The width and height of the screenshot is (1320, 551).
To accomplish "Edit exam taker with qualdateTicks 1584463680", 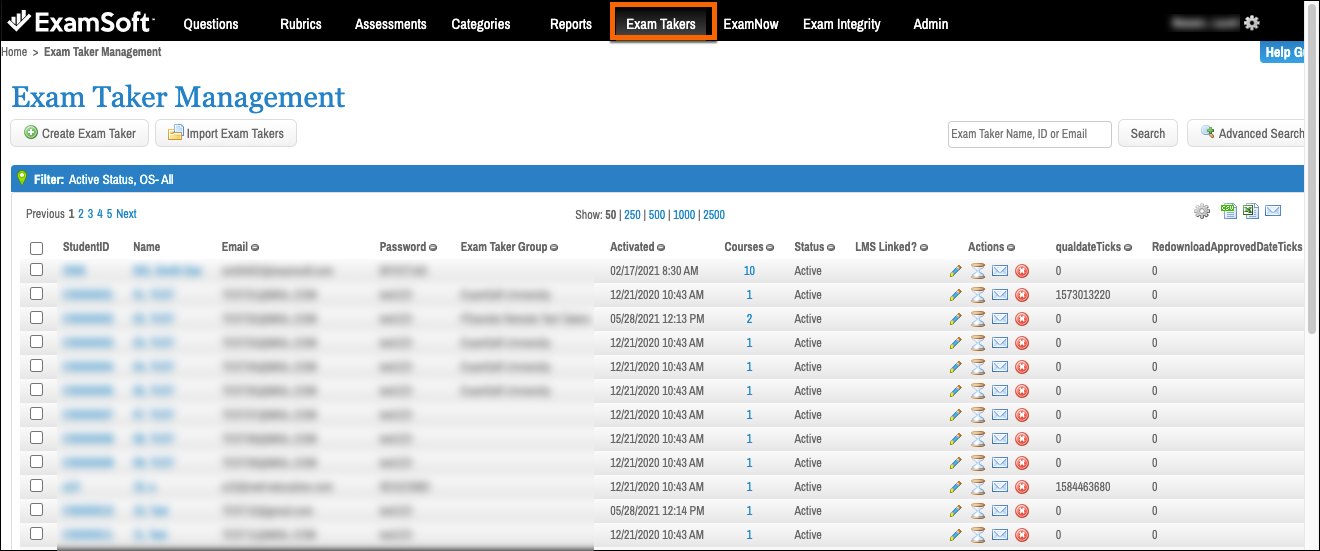I will click(955, 487).
